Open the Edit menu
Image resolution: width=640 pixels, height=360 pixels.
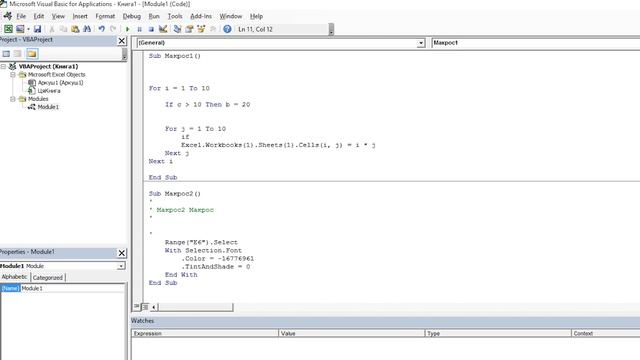click(39, 16)
